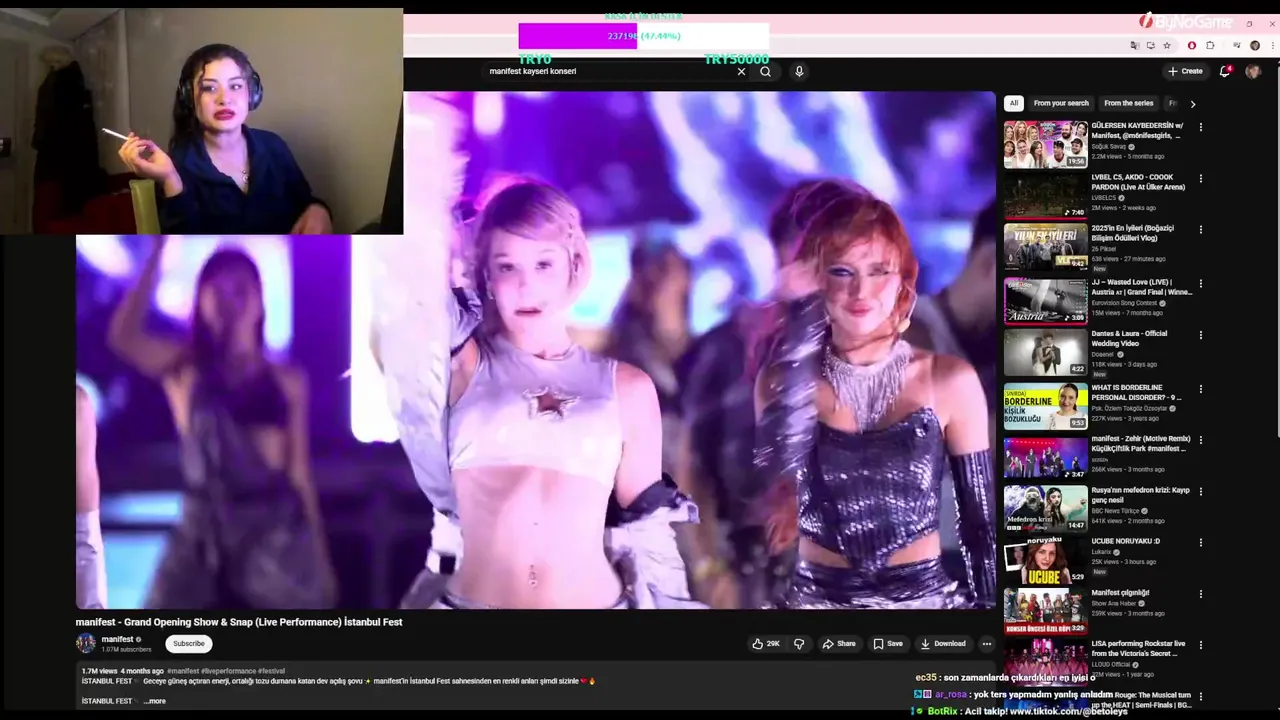Click the #festival hashtag
Image resolution: width=1280 pixels, height=720 pixels.
(x=271, y=671)
